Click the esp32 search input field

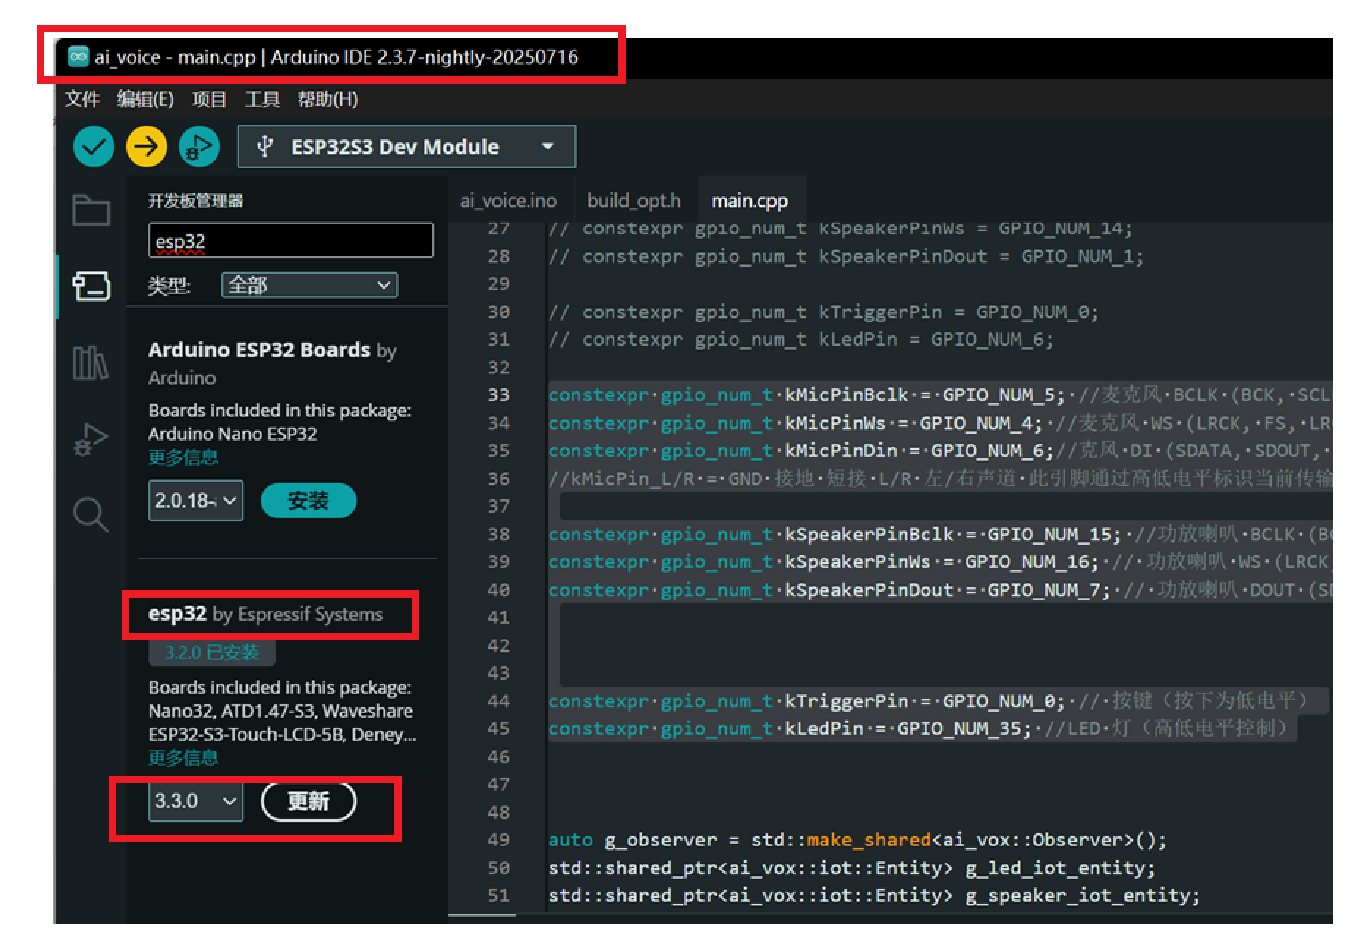click(290, 241)
